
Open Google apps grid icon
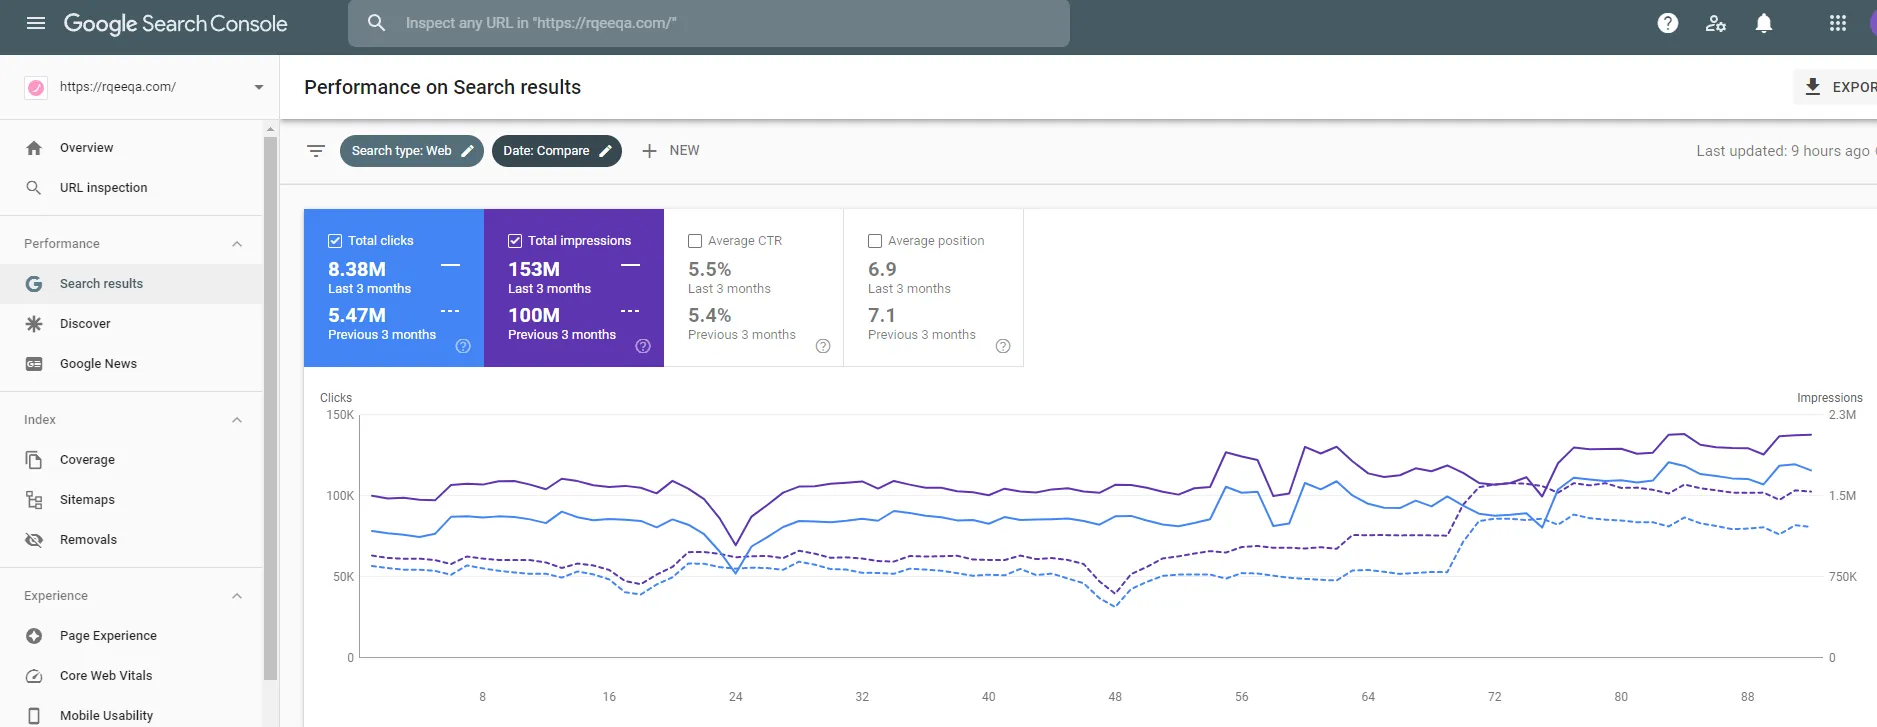[1838, 23]
